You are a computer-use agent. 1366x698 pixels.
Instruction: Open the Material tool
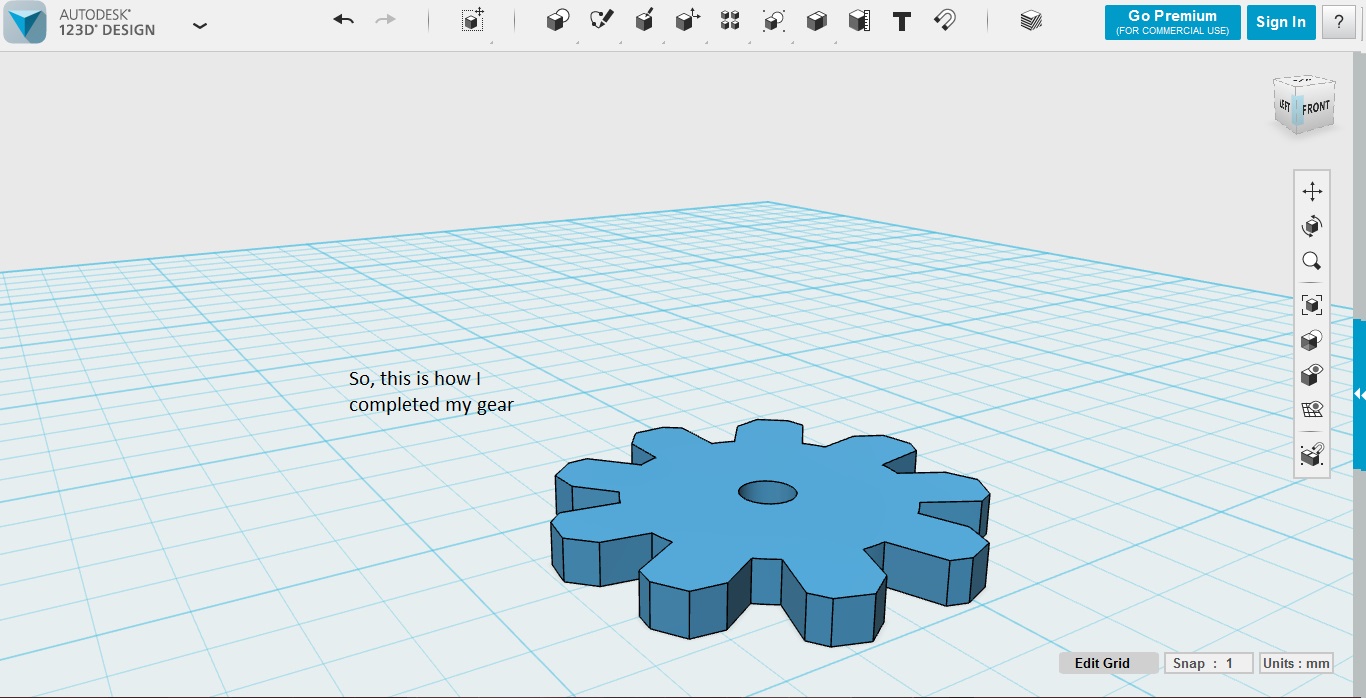click(x=1031, y=20)
